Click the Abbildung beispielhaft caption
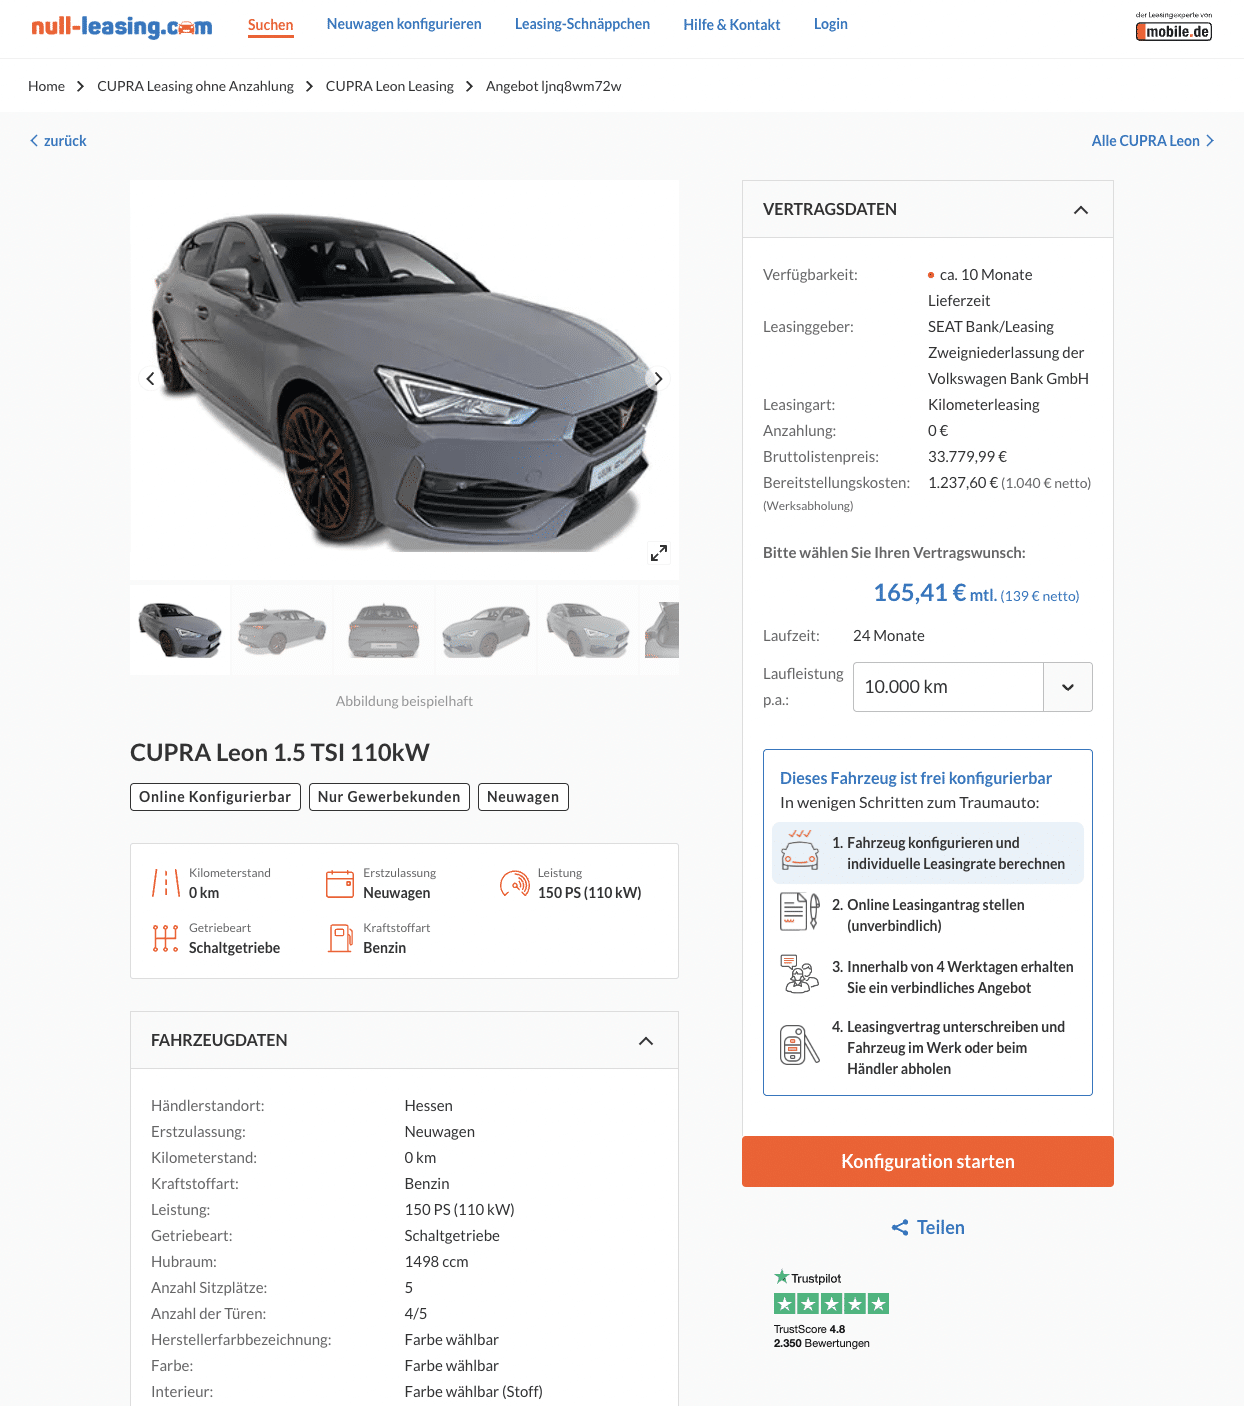 click(x=404, y=701)
